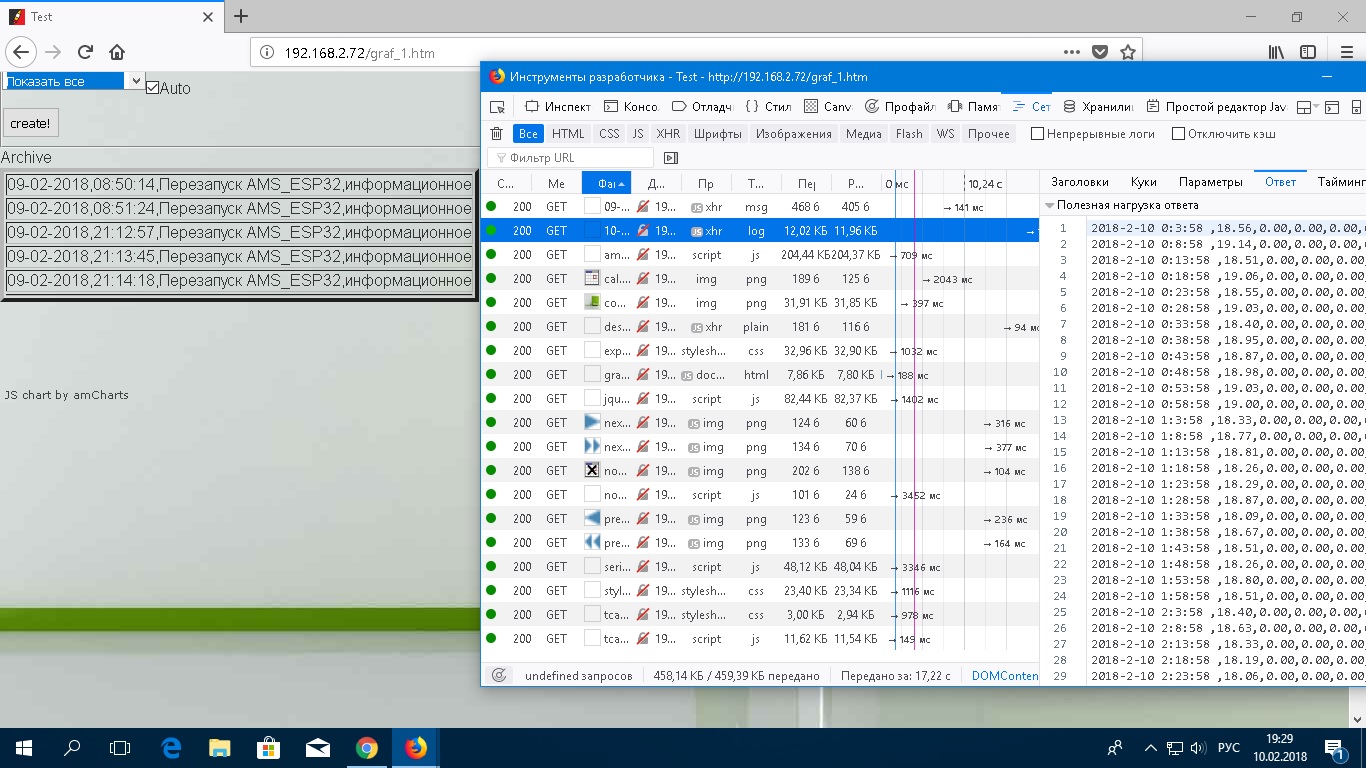Enable "Отключить кэш" checkbox
This screenshot has height=768, width=1366.
pyautogui.click(x=1178, y=134)
